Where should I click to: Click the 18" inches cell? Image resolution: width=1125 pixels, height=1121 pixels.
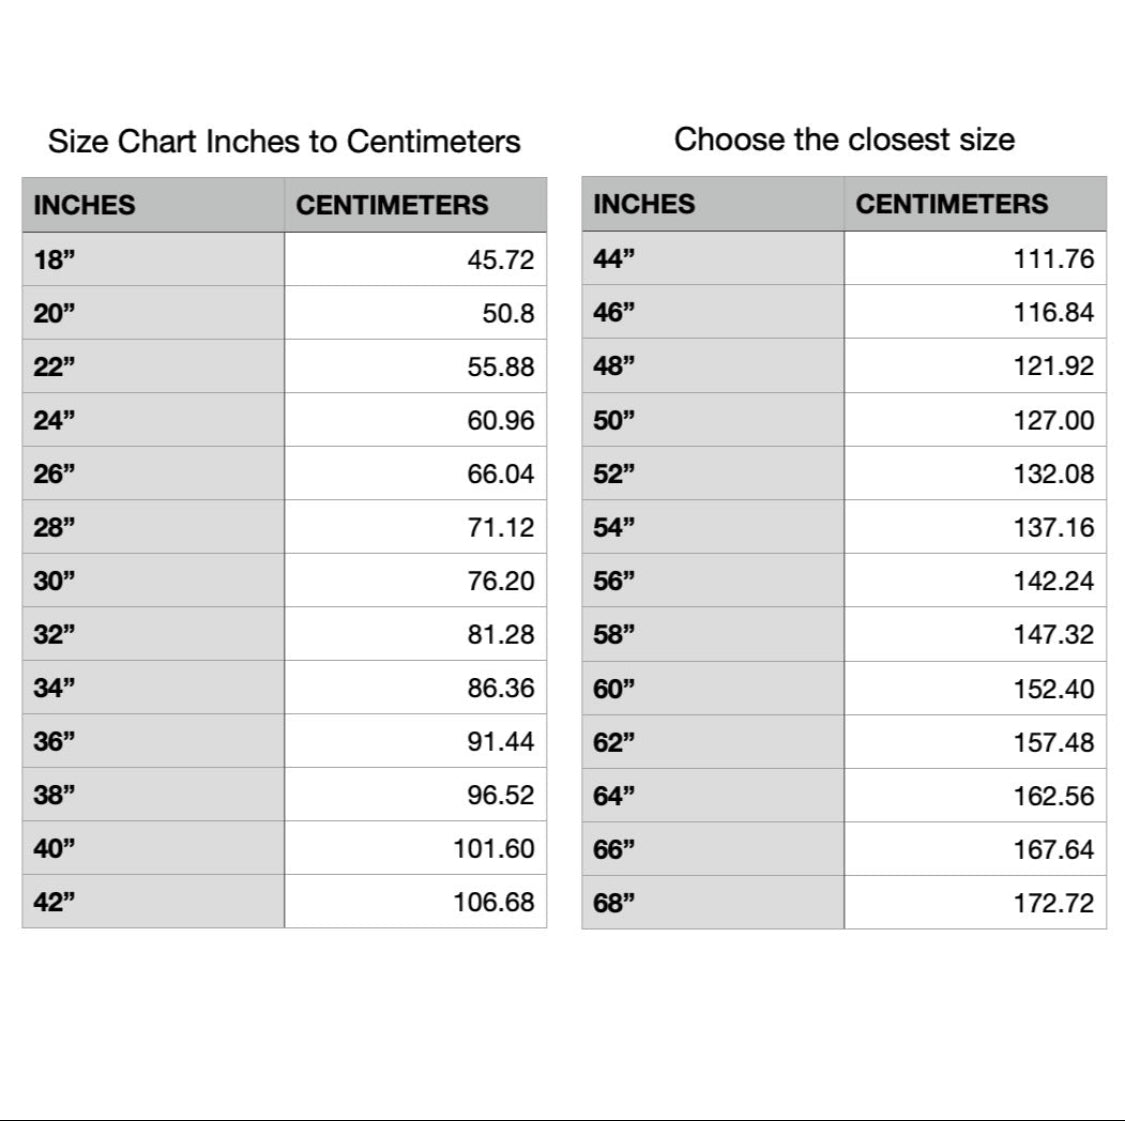coord(55,260)
